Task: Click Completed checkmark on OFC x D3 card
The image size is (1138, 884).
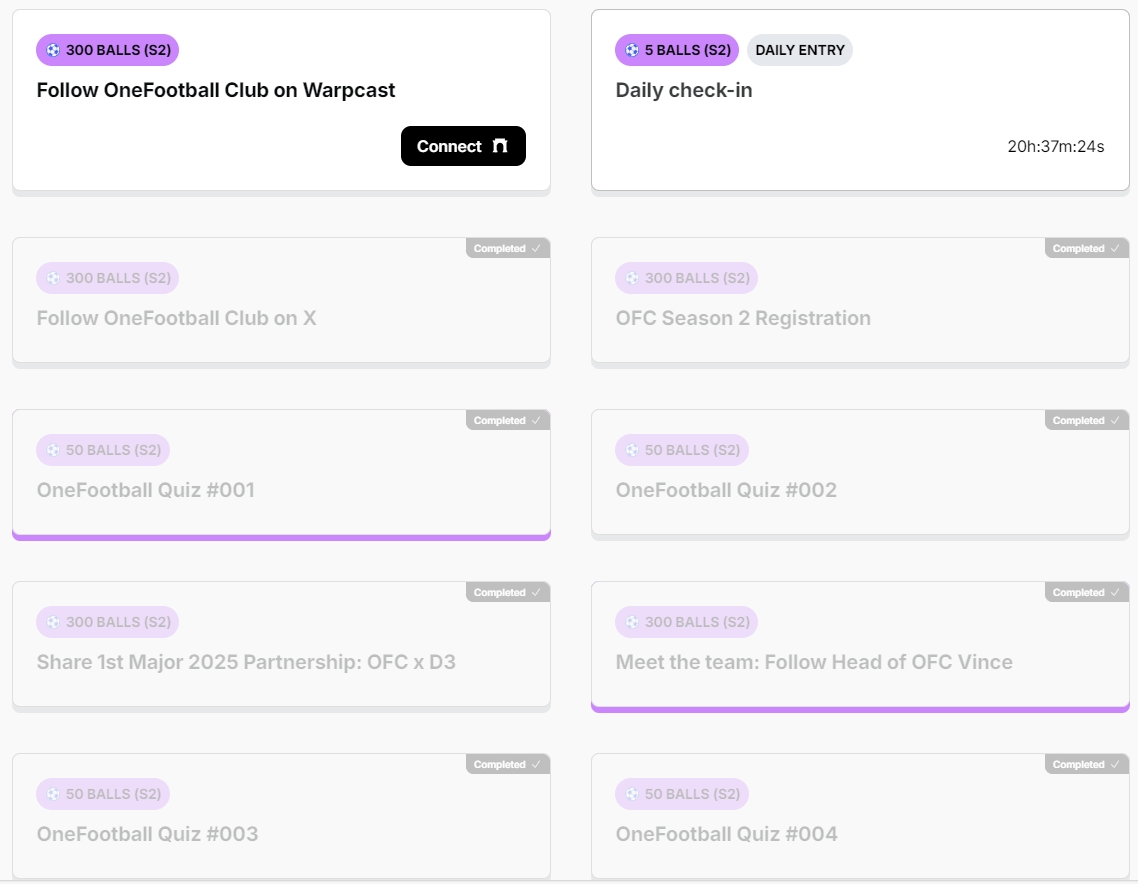Action: click(537, 592)
